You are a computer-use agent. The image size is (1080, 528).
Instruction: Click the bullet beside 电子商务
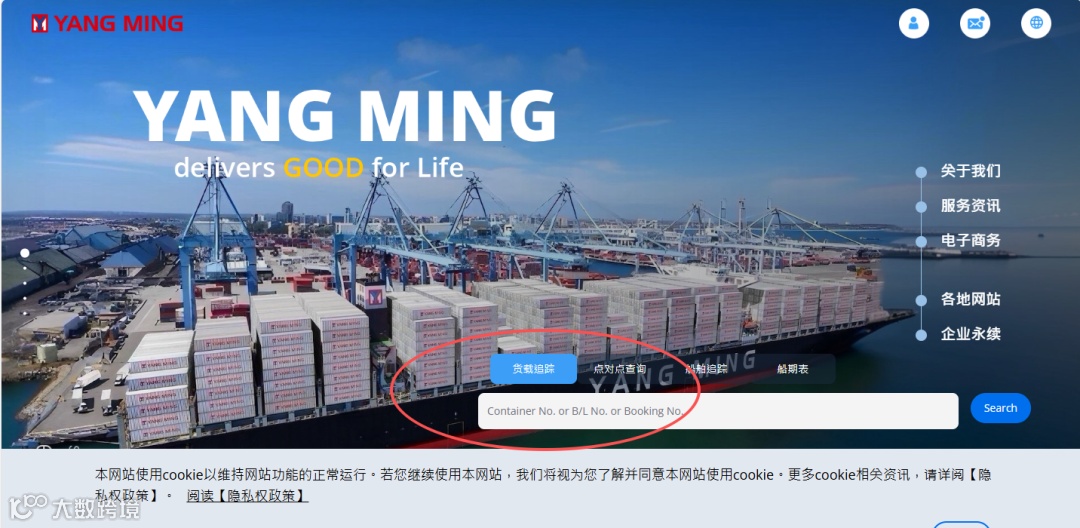(x=921, y=242)
